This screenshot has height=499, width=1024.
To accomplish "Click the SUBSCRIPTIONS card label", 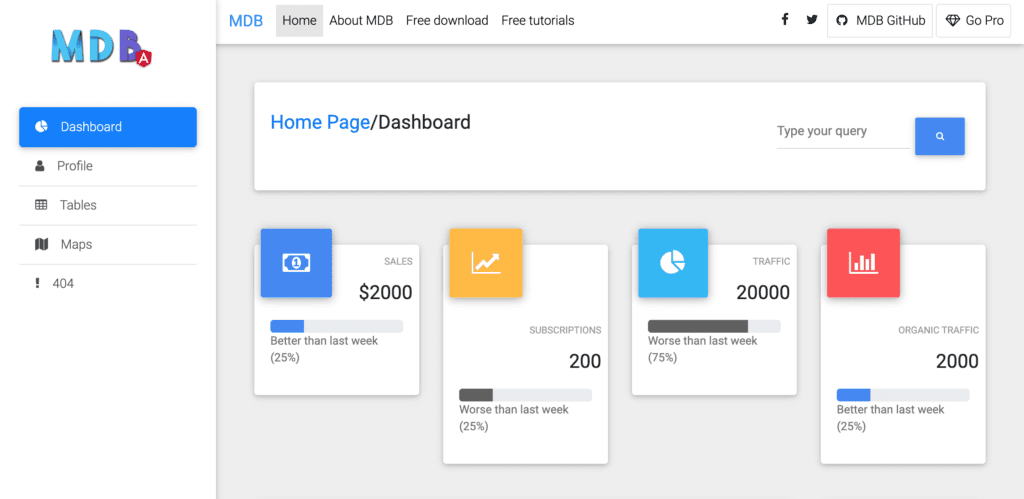I will pyautogui.click(x=566, y=330).
